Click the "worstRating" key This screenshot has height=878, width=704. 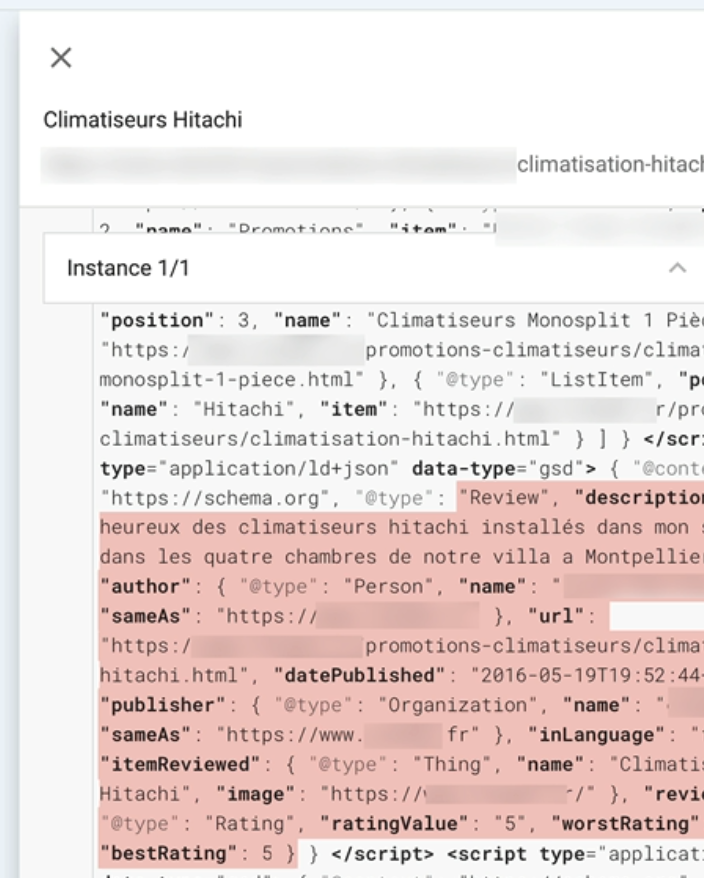click(625, 824)
